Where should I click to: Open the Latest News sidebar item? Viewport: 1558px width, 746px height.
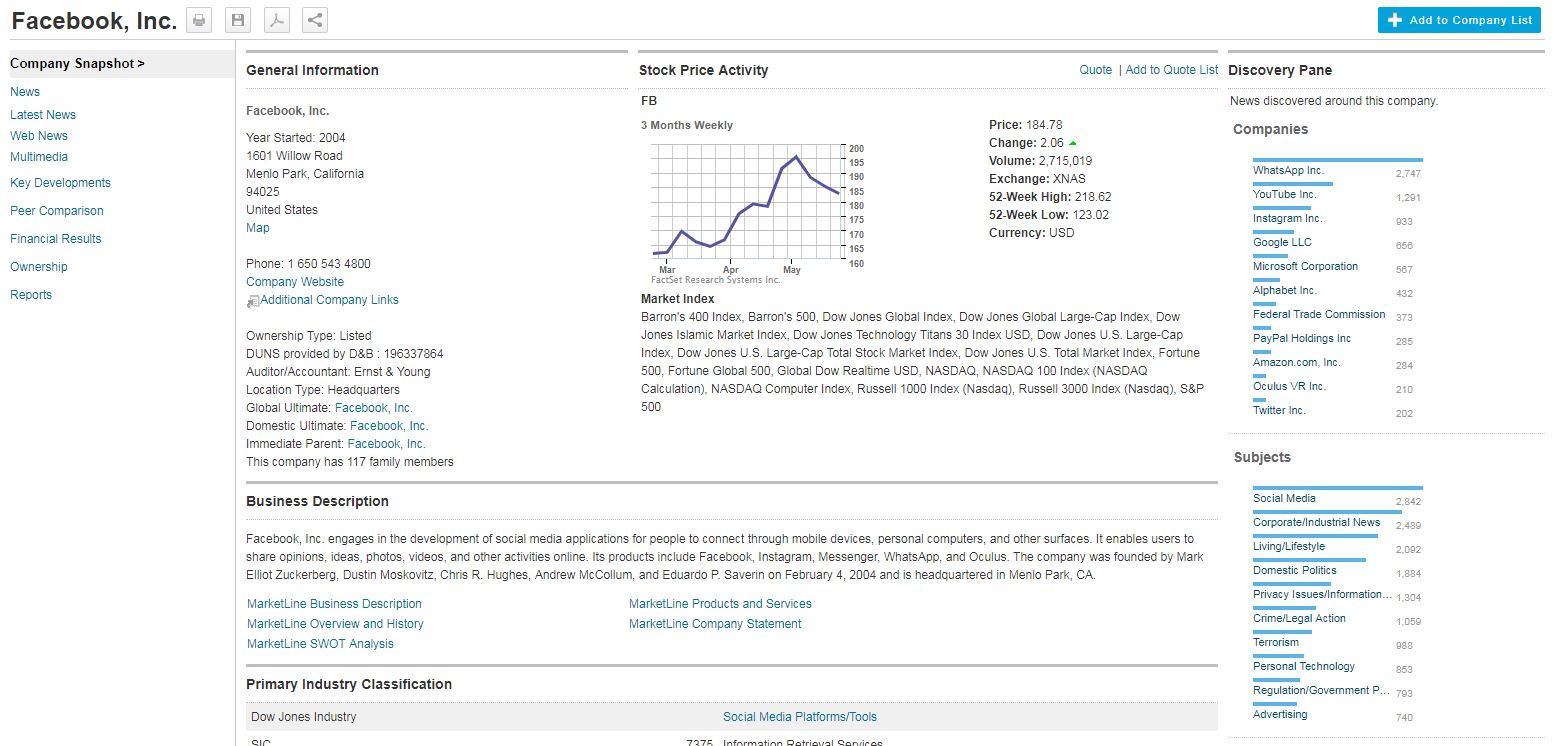tap(43, 115)
